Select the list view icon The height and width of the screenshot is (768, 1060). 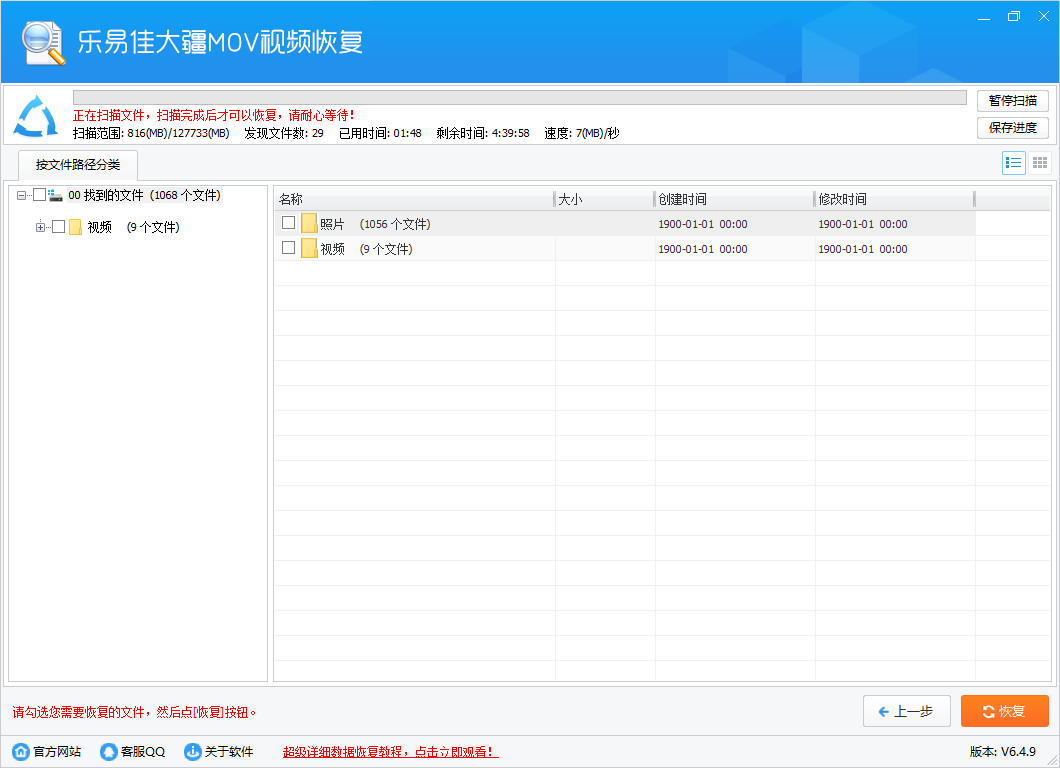(1013, 163)
